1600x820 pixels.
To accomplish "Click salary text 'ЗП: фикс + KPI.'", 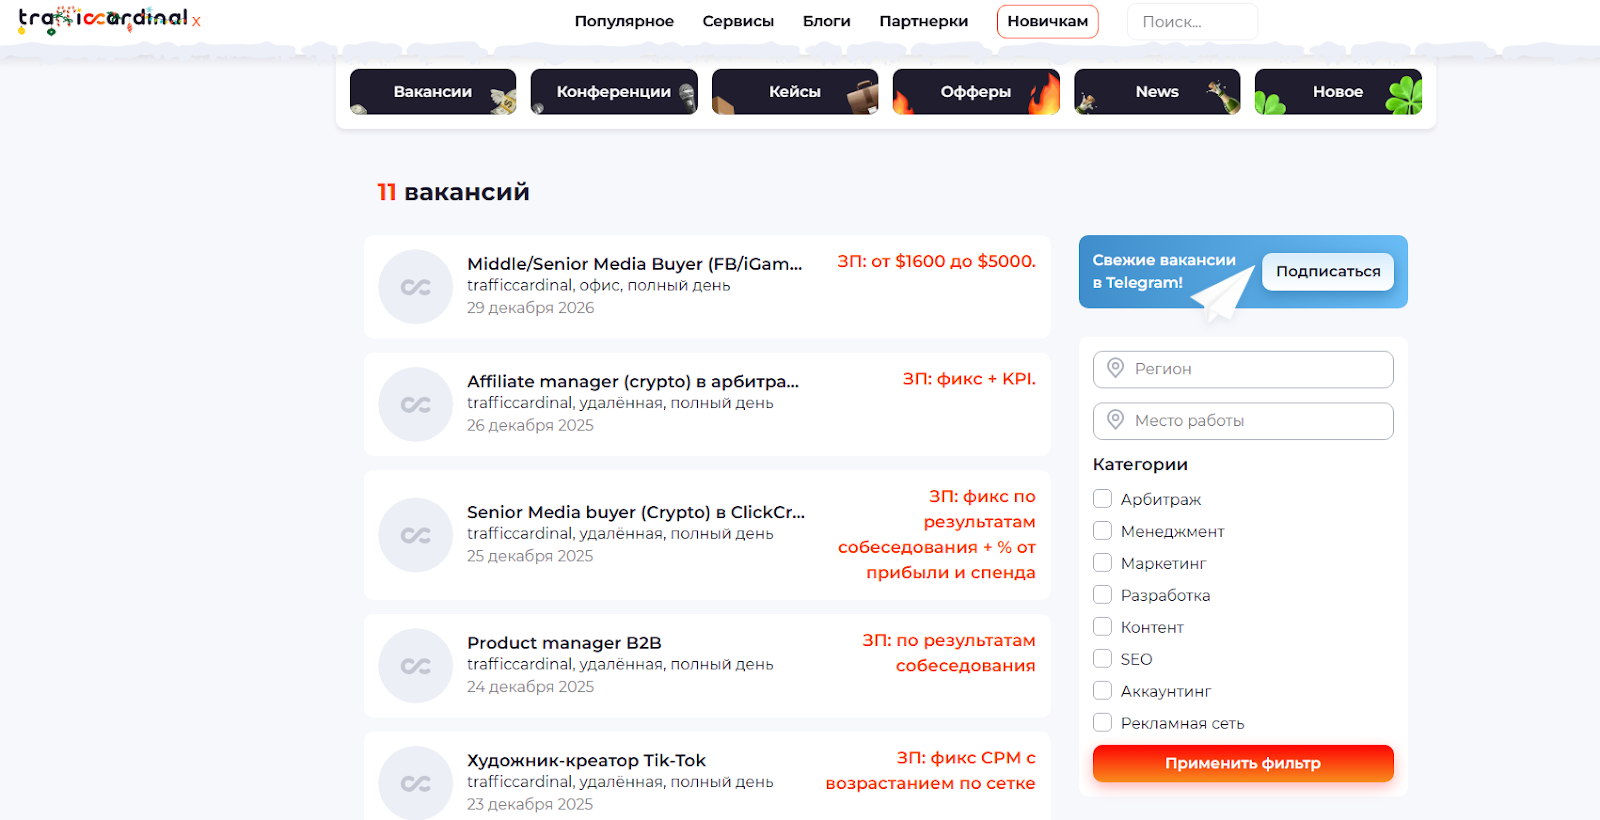I will point(969,379).
